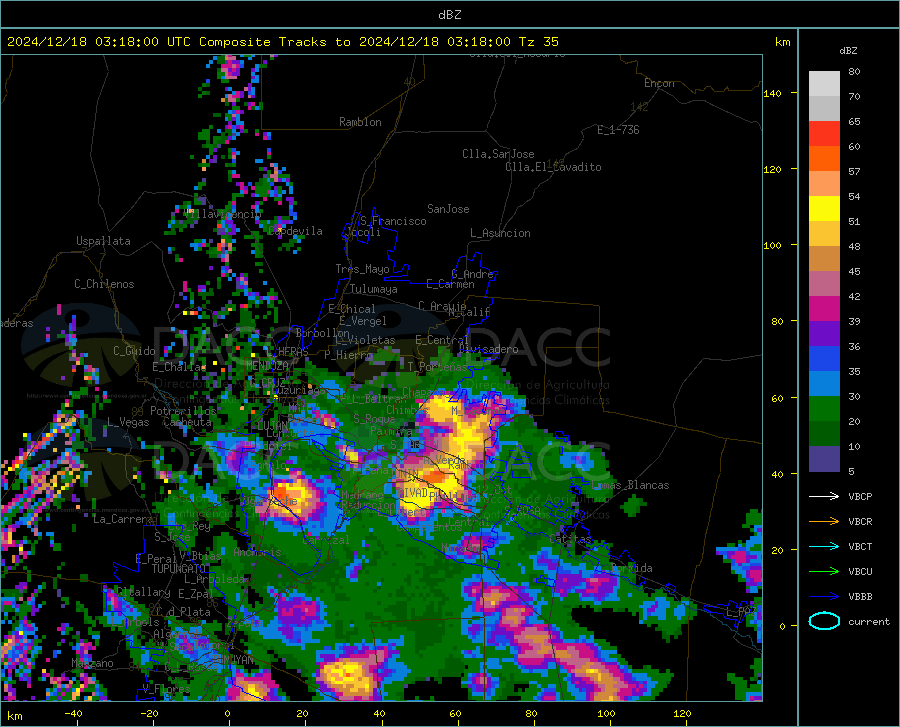Click the 'Anchoris' place label

pos(257,552)
